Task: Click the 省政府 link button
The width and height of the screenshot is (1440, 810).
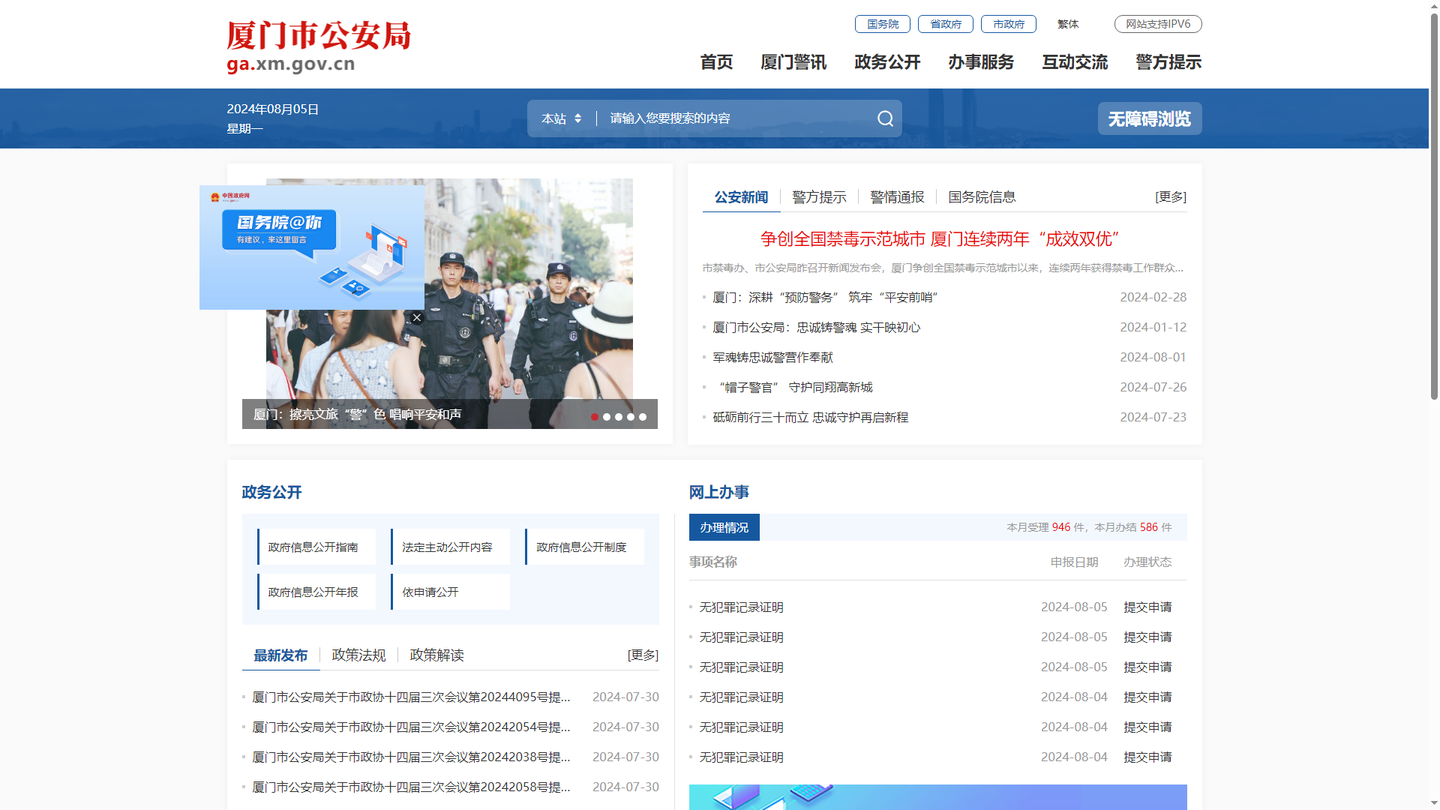Action: click(x=945, y=24)
